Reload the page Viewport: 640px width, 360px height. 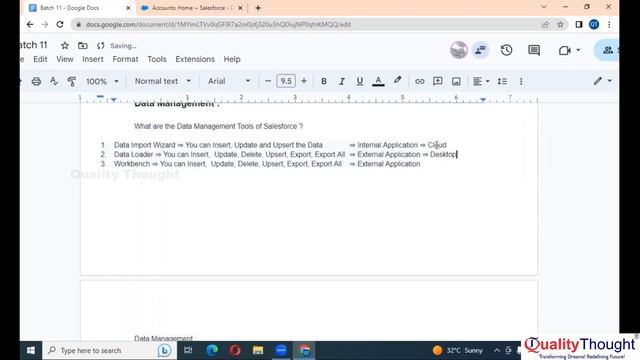pyautogui.click(x=60, y=24)
